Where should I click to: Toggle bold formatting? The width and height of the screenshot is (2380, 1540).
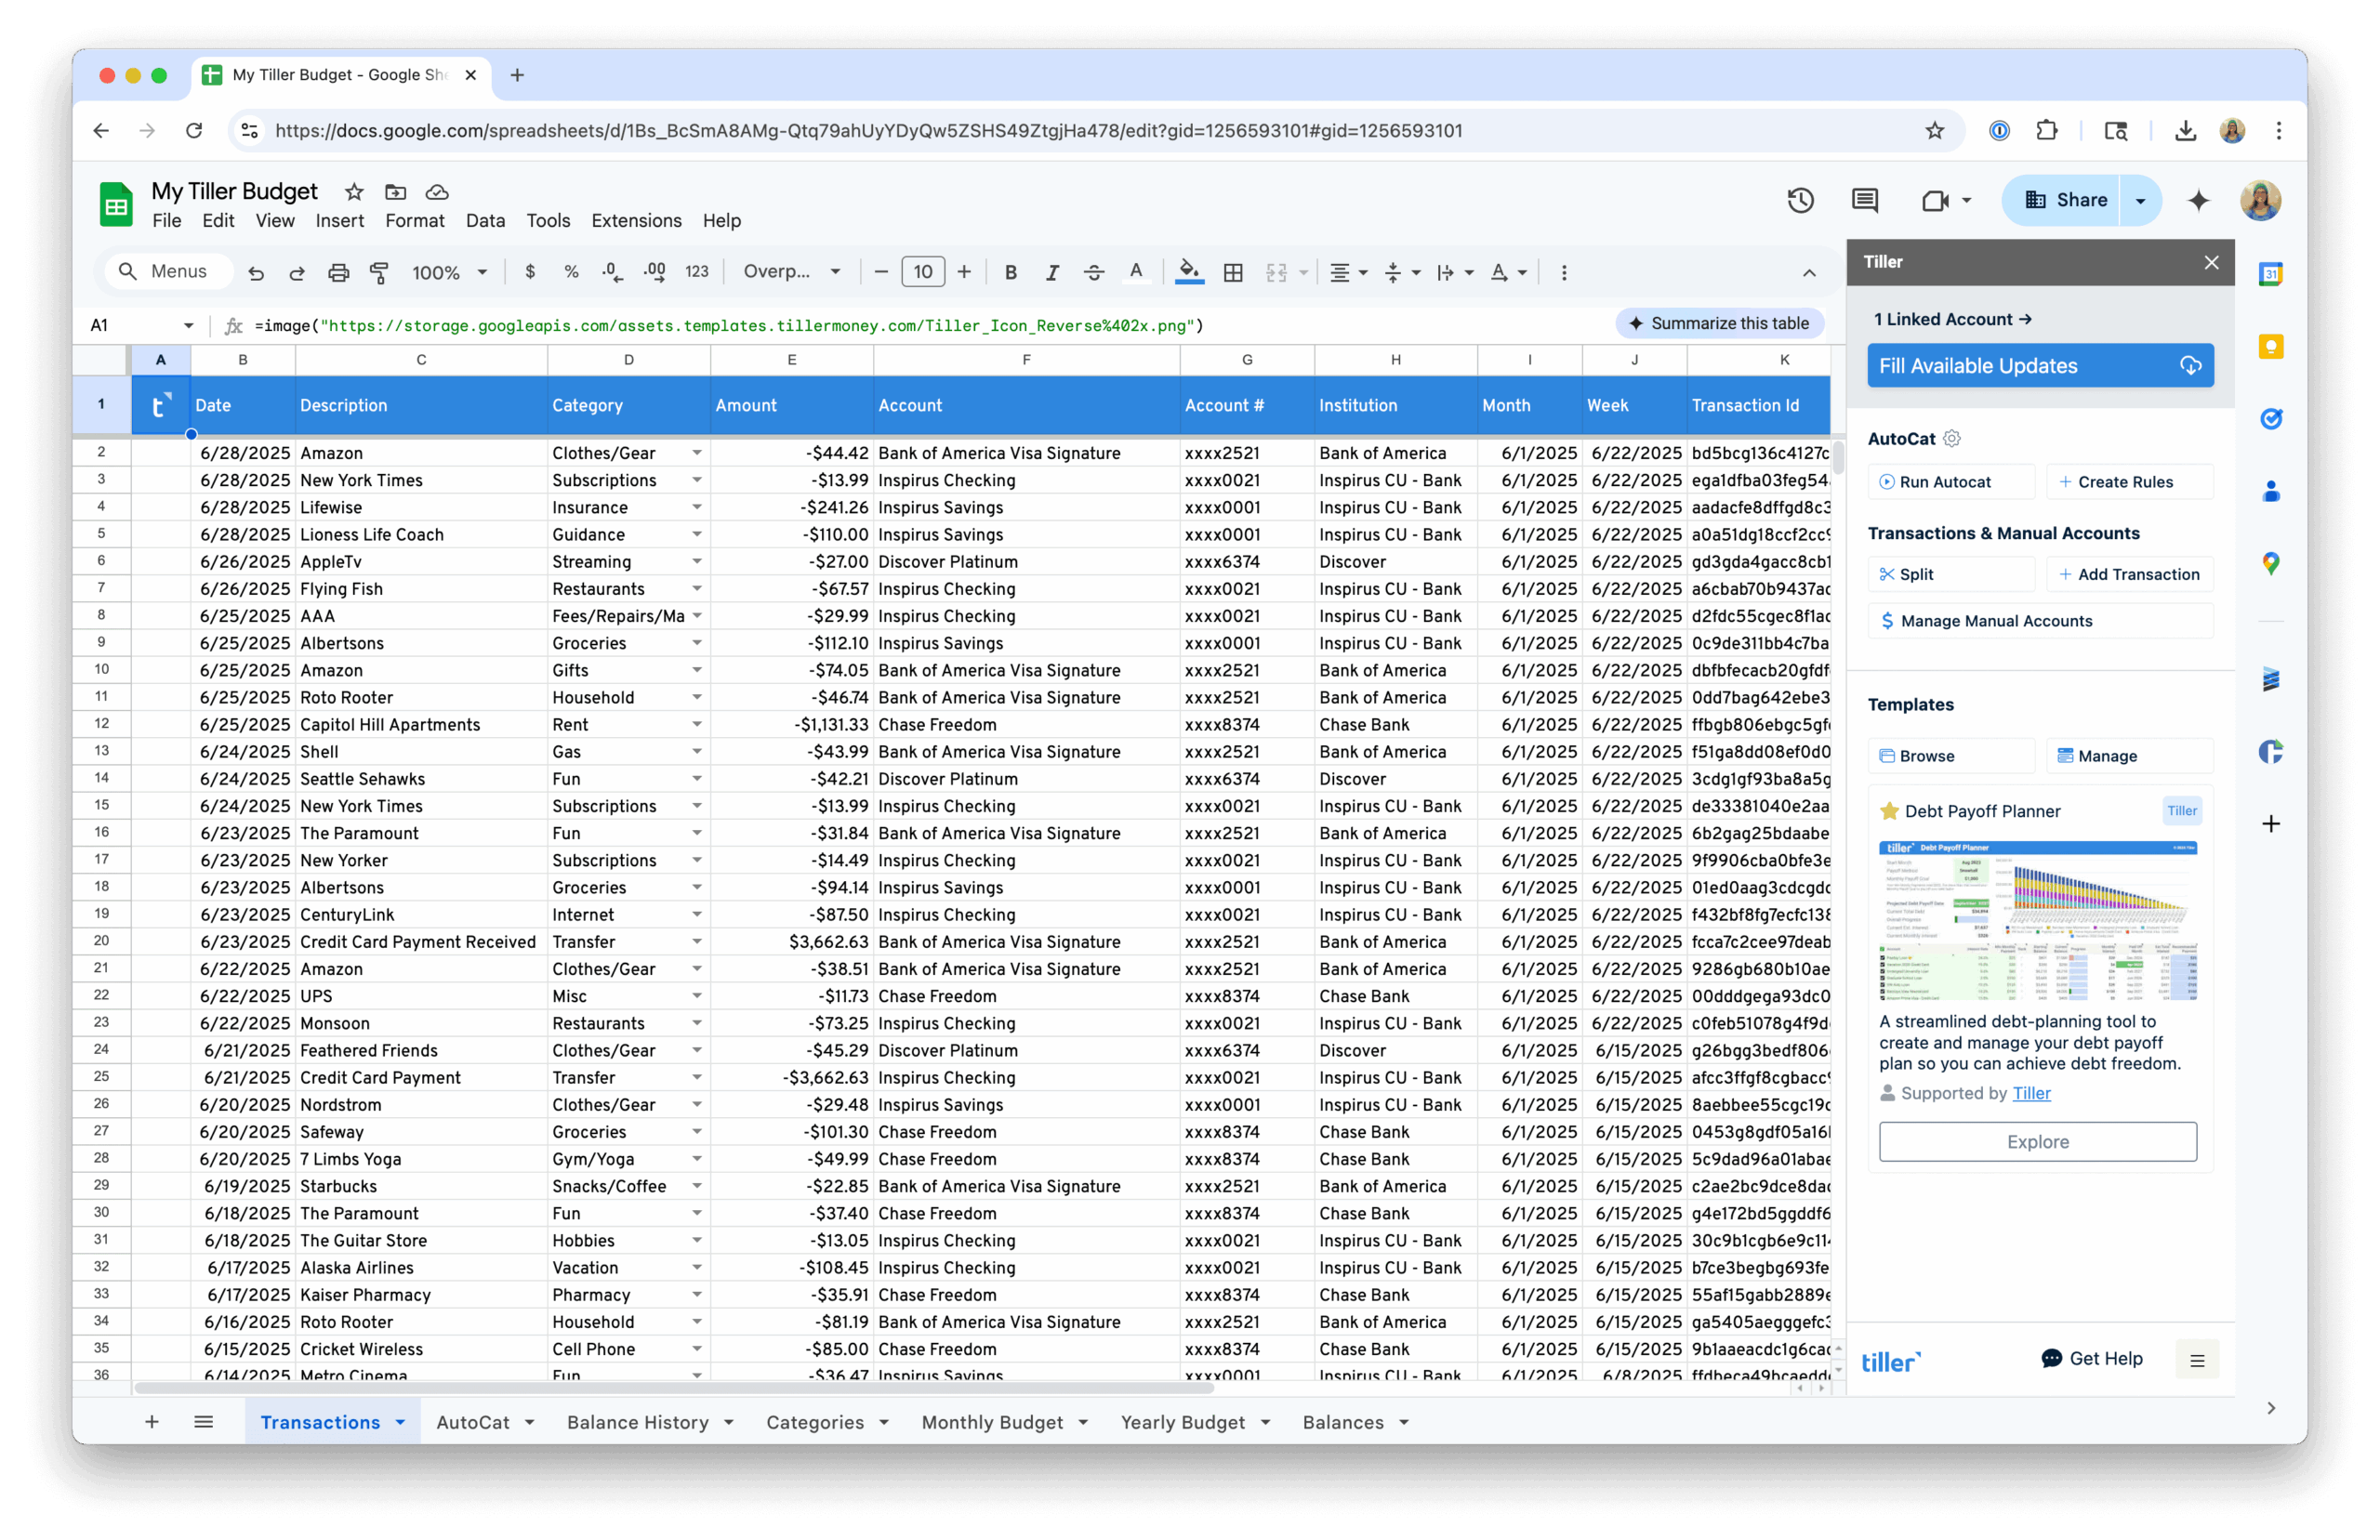click(x=1011, y=271)
